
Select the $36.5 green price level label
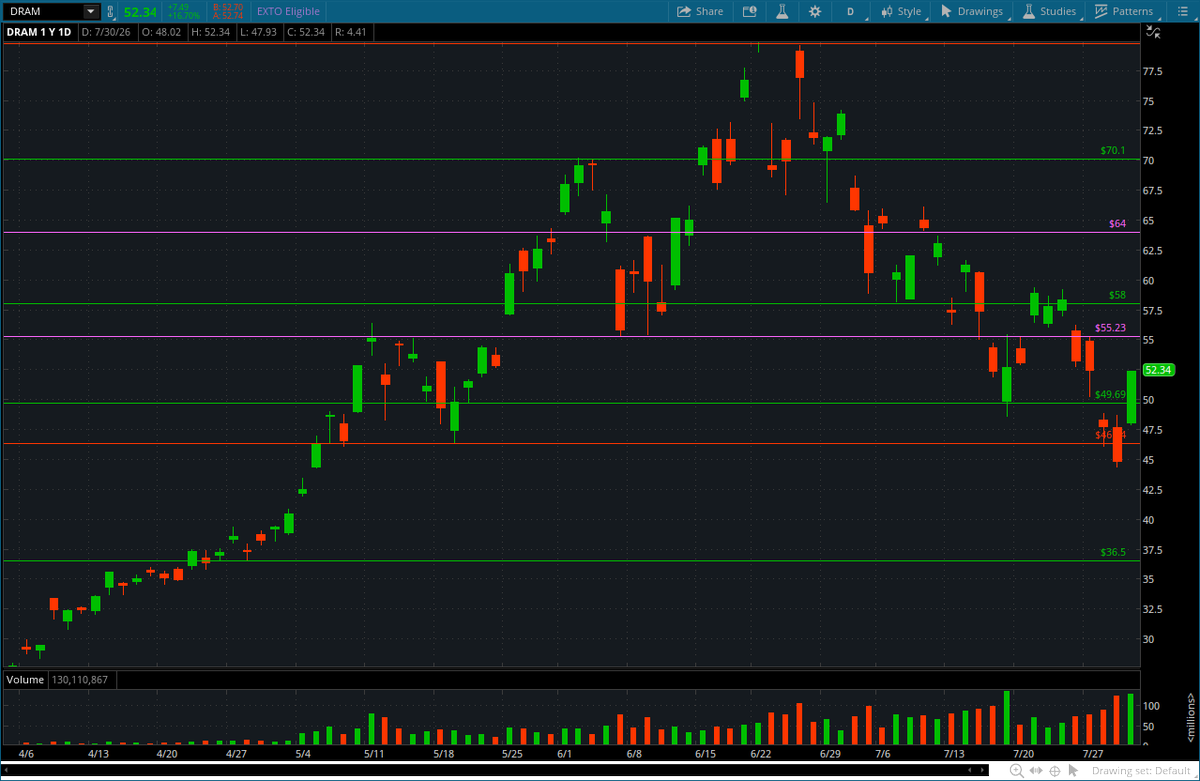point(1113,552)
